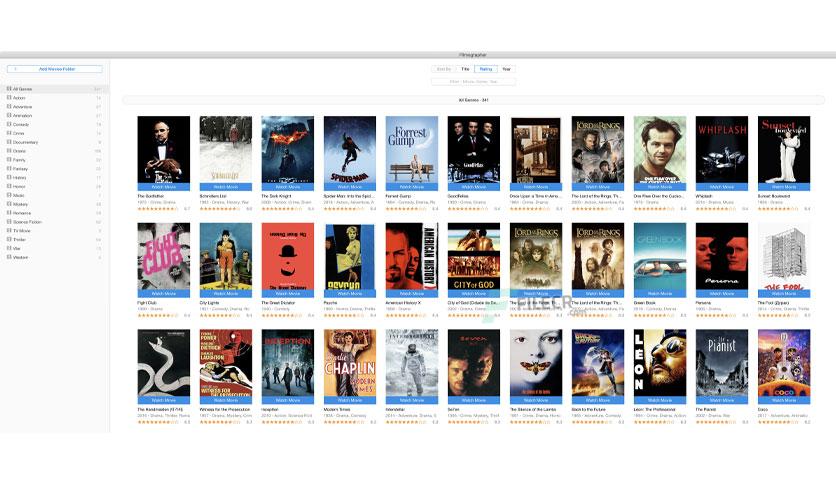Select the Animation genre icon

(9, 115)
